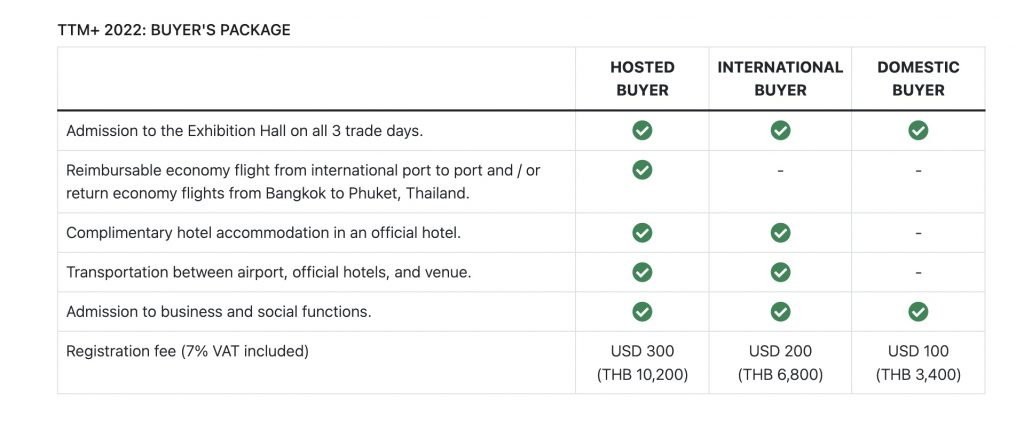The width and height of the screenshot is (1024, 430).
Task: Click International Buyer social functions checkmark
Action: point(780,312)
